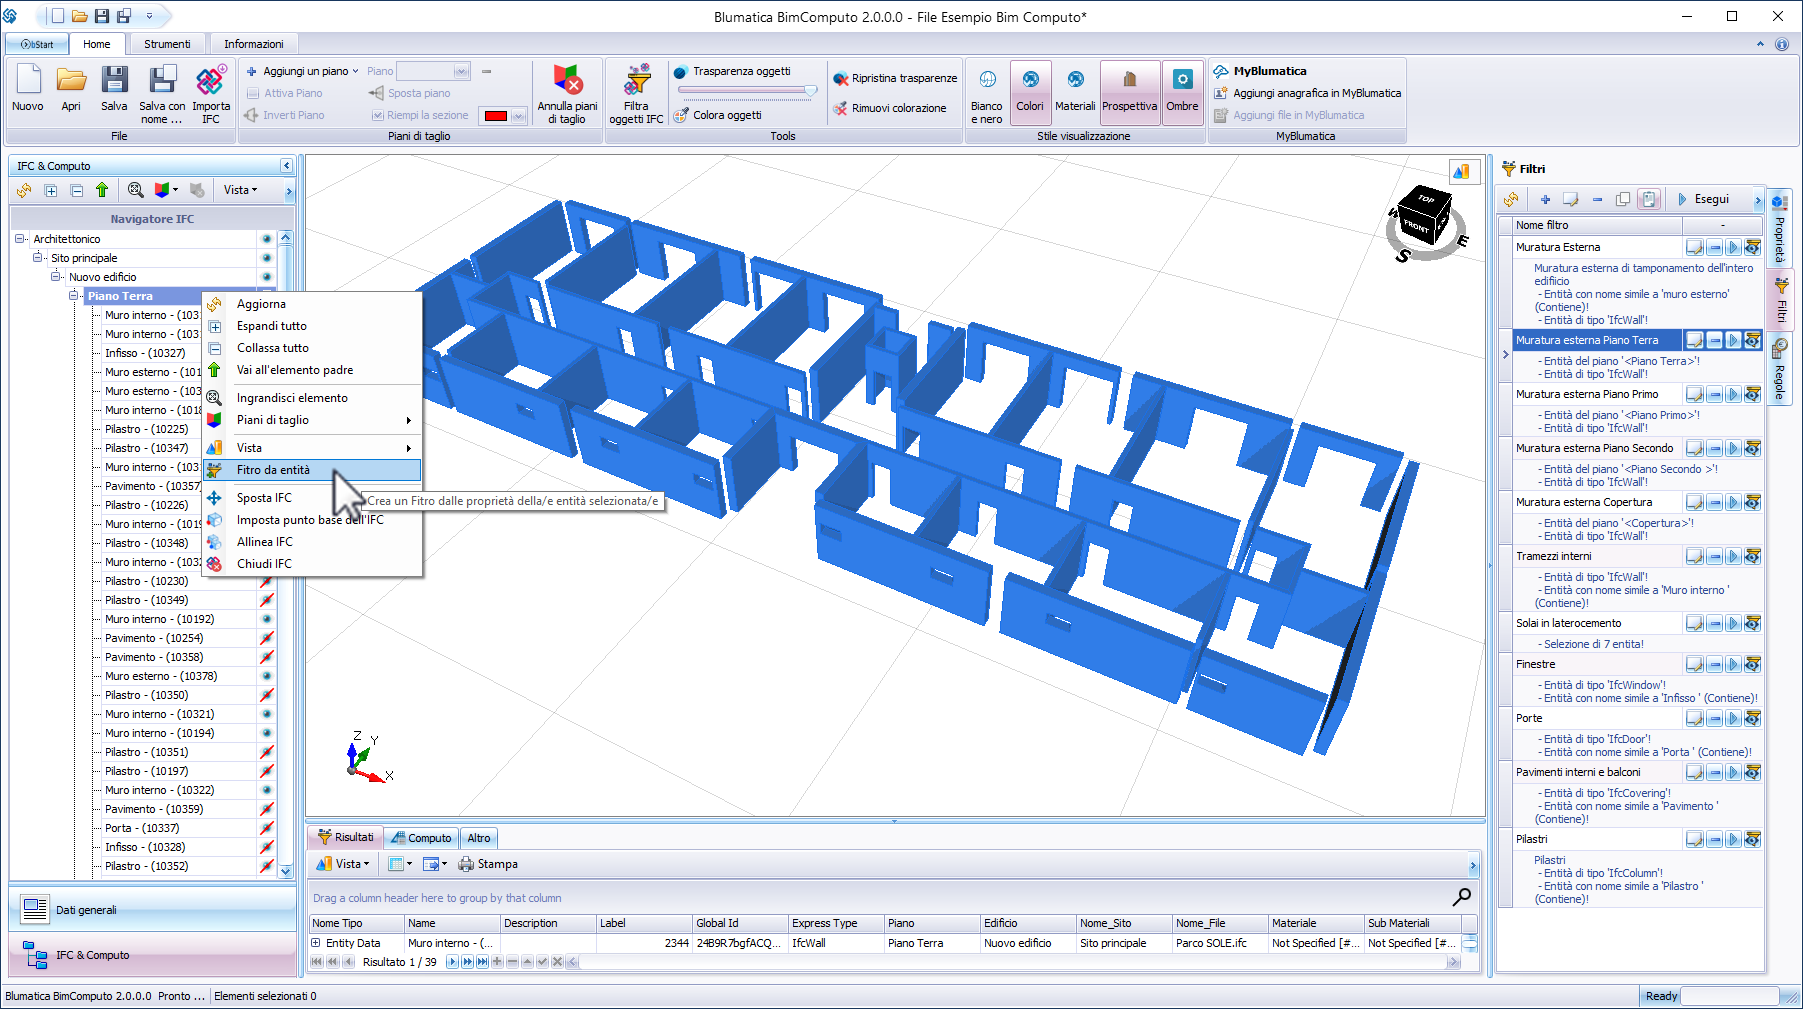
Task: Select Allinea IFC menu entry
Action: [x=312, y=542]
